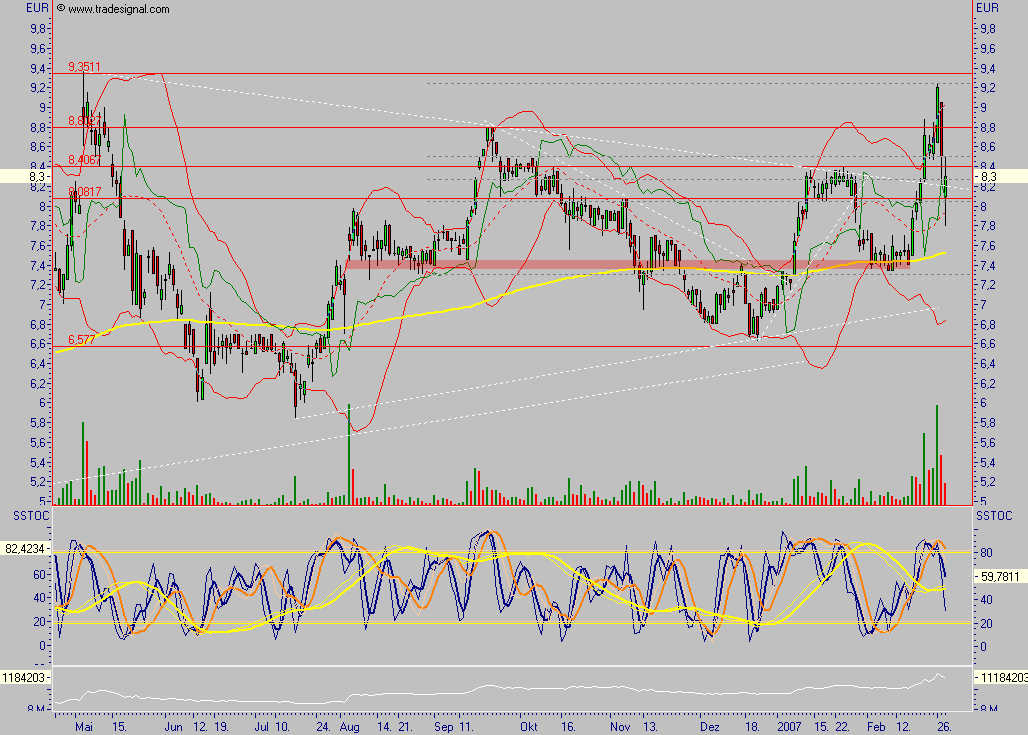Click the 6,577 support level label
Viewport: 1028px width, 735px height.
tap(81, 340)
